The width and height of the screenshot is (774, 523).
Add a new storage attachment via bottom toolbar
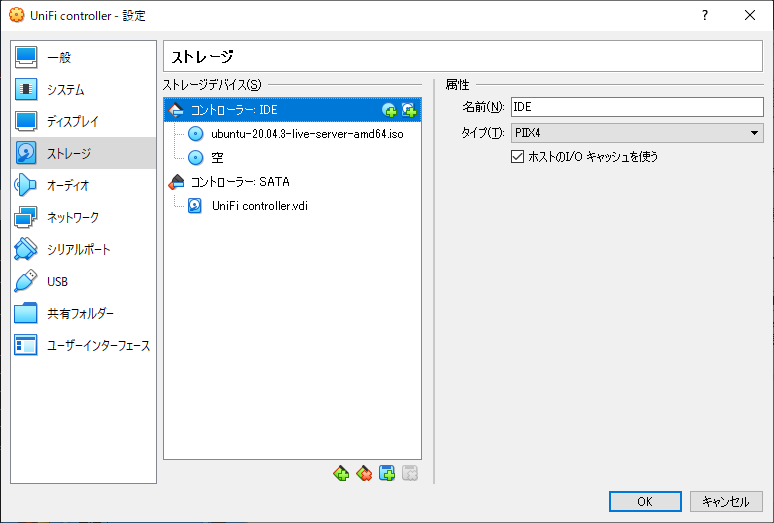[x=387, y=473]
